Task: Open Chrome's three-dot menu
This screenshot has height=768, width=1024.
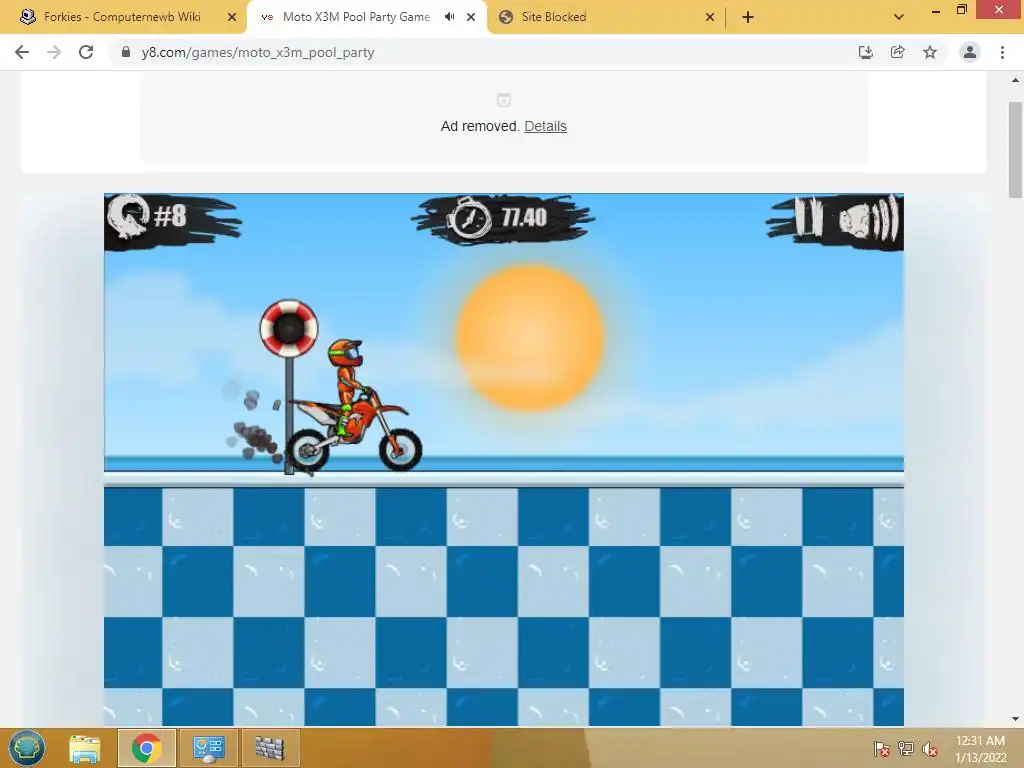Action: pyautogui.click(x=1002, y=52)
